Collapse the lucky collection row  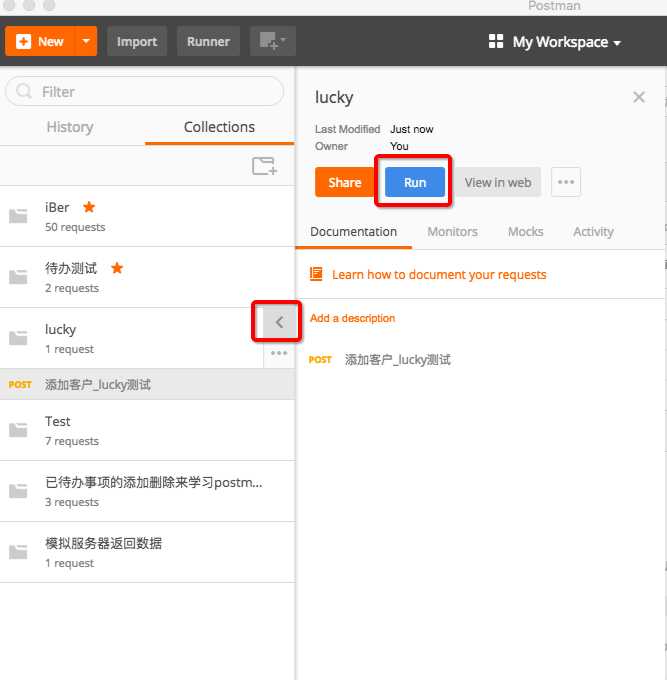[130, 338]
